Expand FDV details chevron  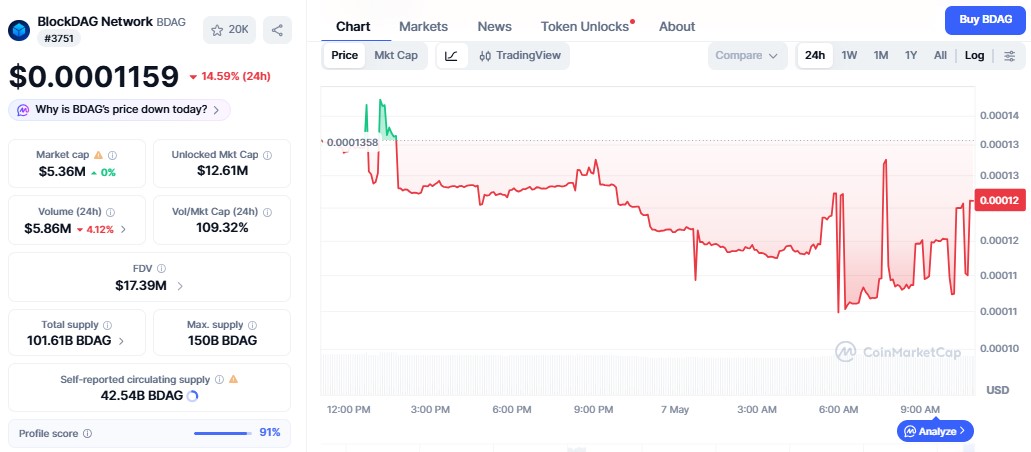pos(180,286)
